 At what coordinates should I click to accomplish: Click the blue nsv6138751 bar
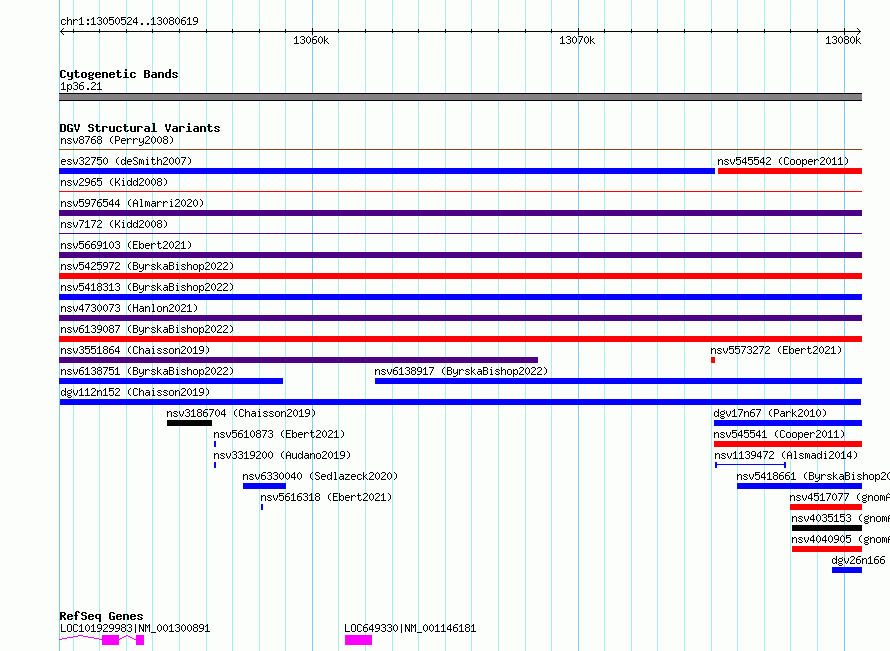171,381
